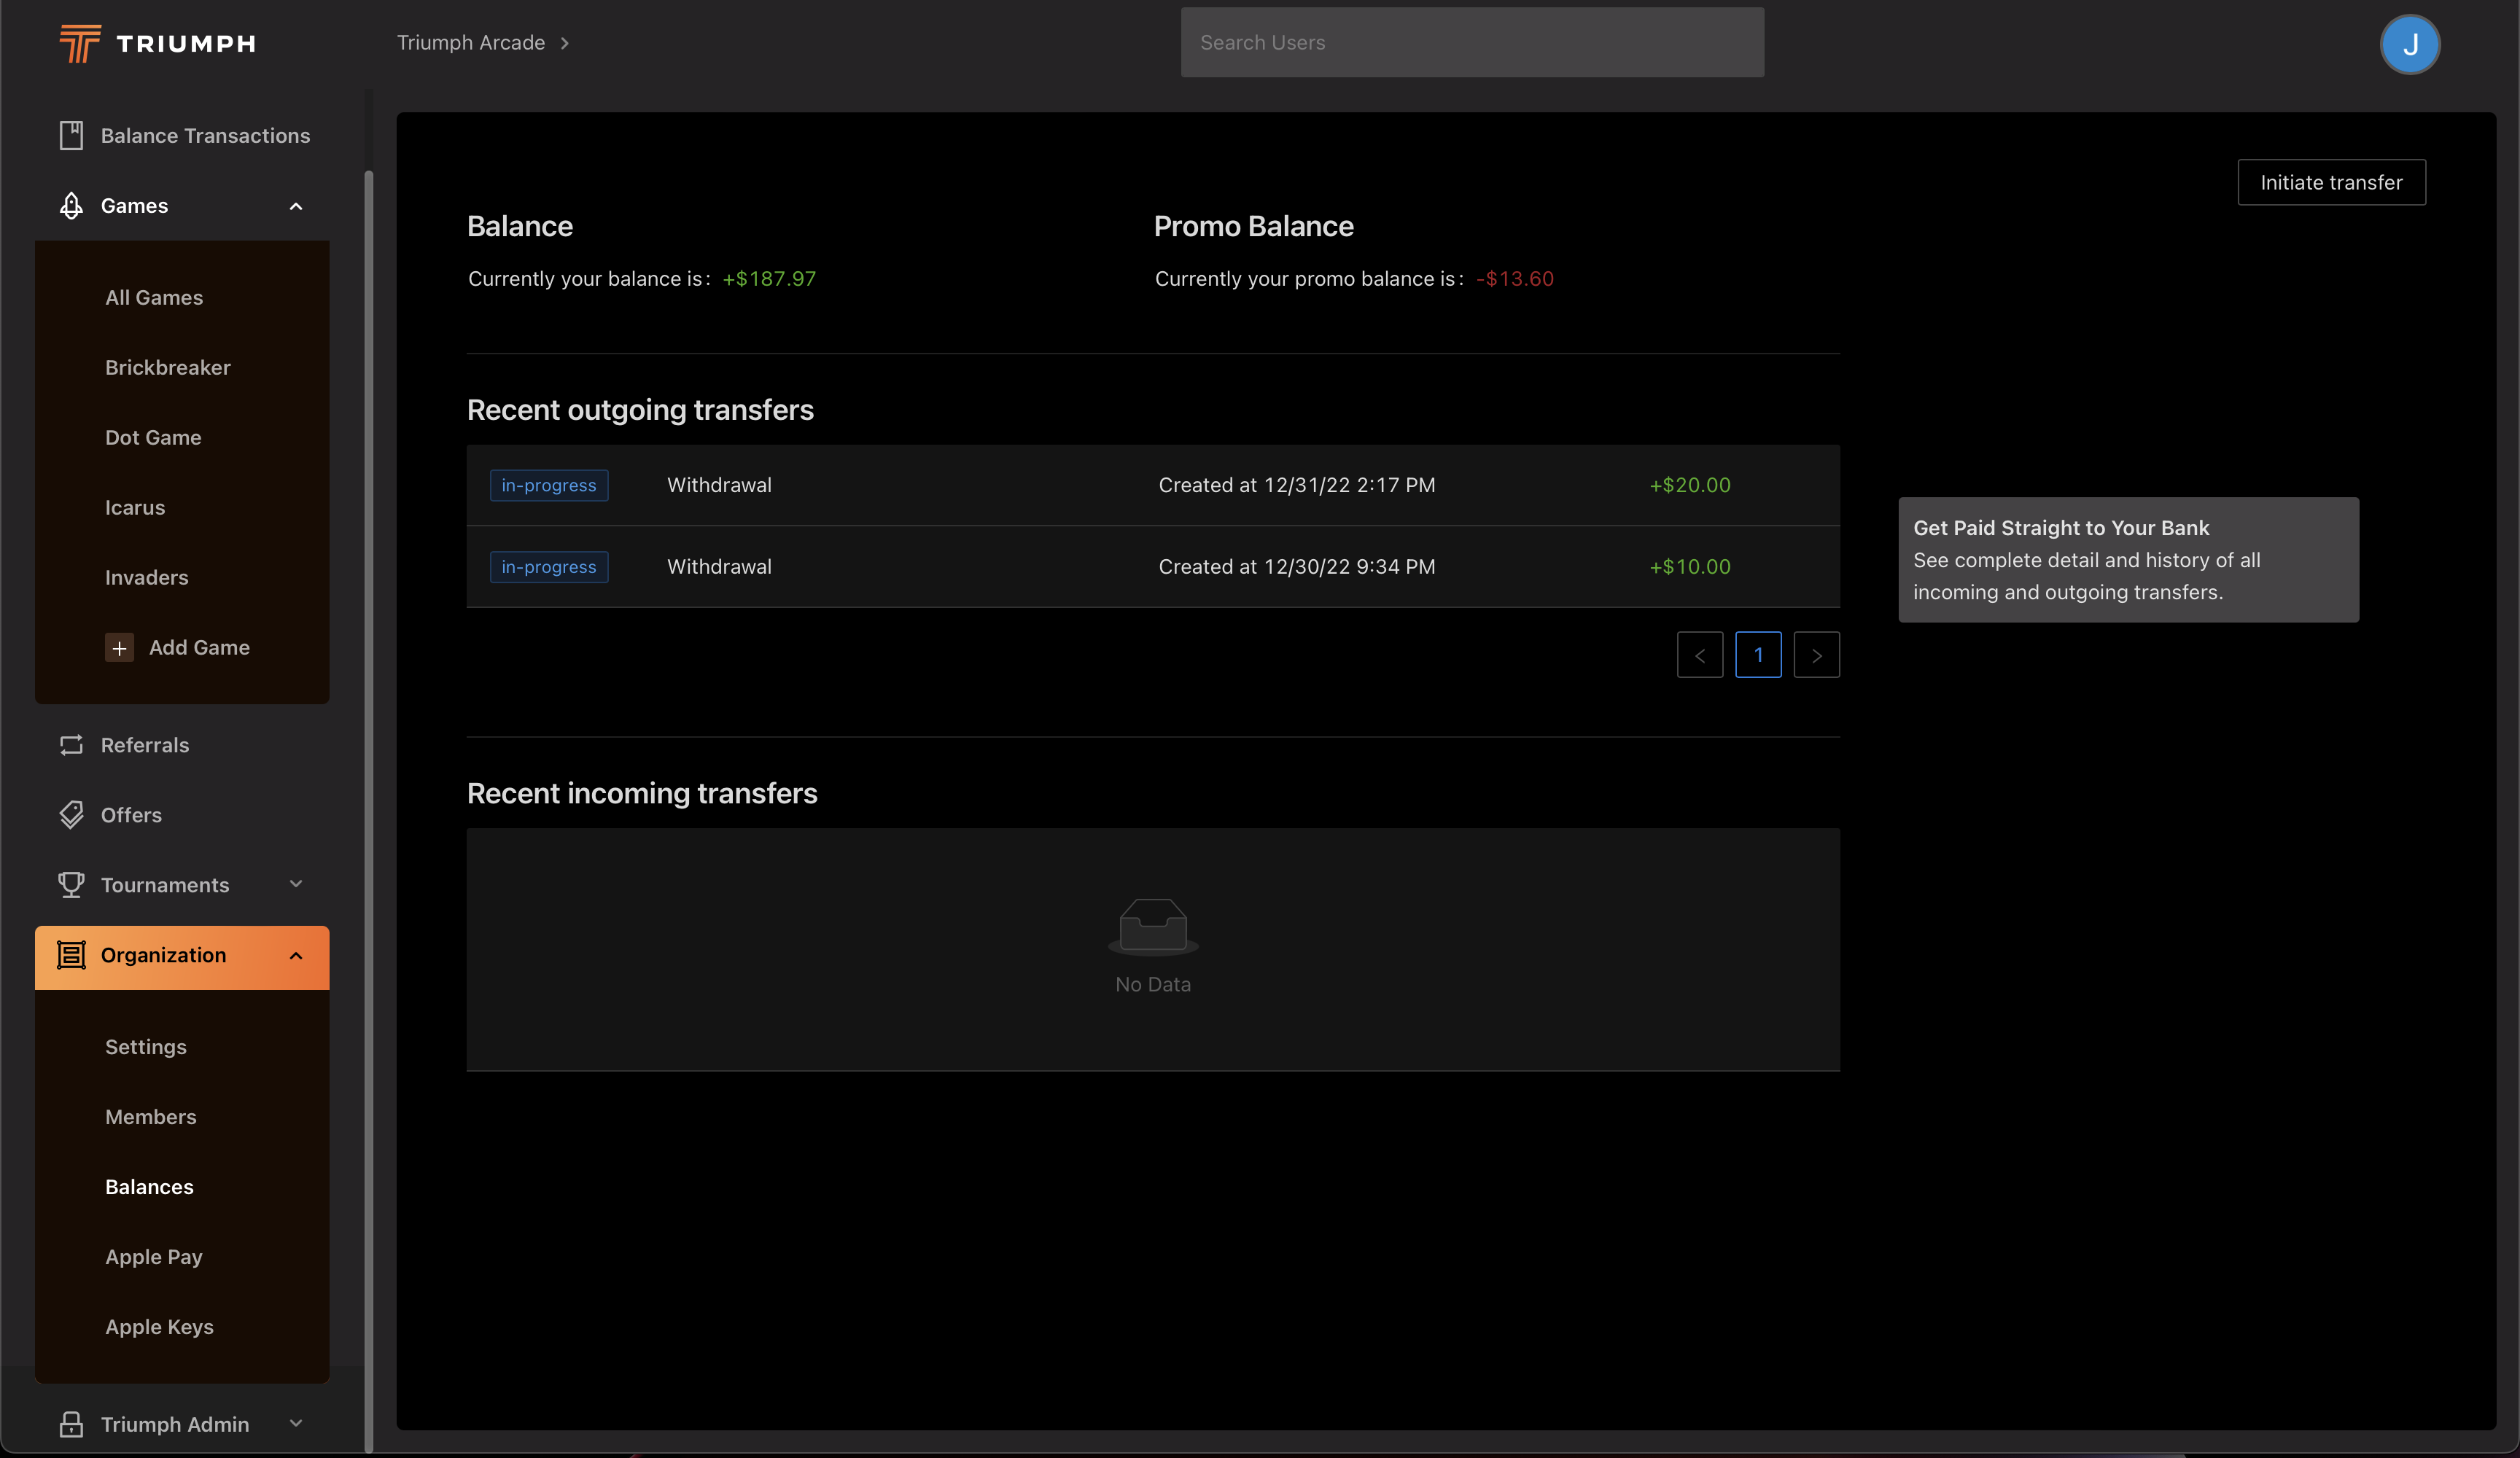
Task: Click the Games rocket icon
Action: [71, 205]
